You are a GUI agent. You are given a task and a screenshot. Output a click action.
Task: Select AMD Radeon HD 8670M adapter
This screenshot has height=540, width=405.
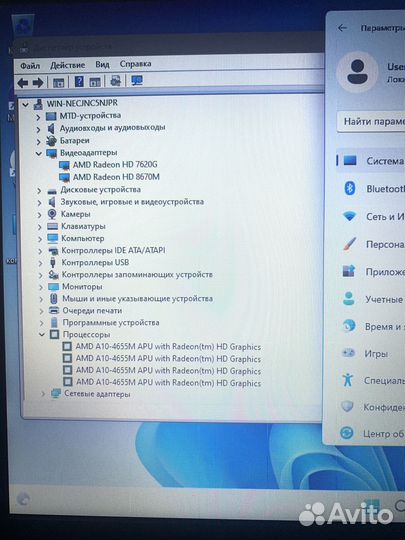116,177
